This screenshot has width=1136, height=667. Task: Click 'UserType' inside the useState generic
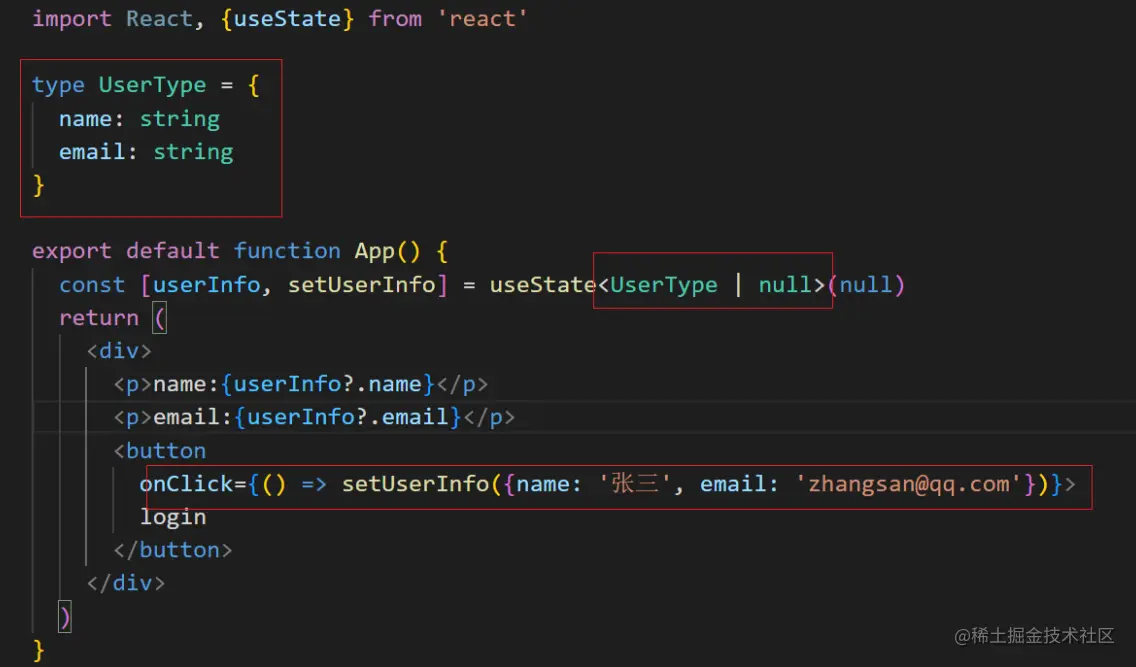664,284
